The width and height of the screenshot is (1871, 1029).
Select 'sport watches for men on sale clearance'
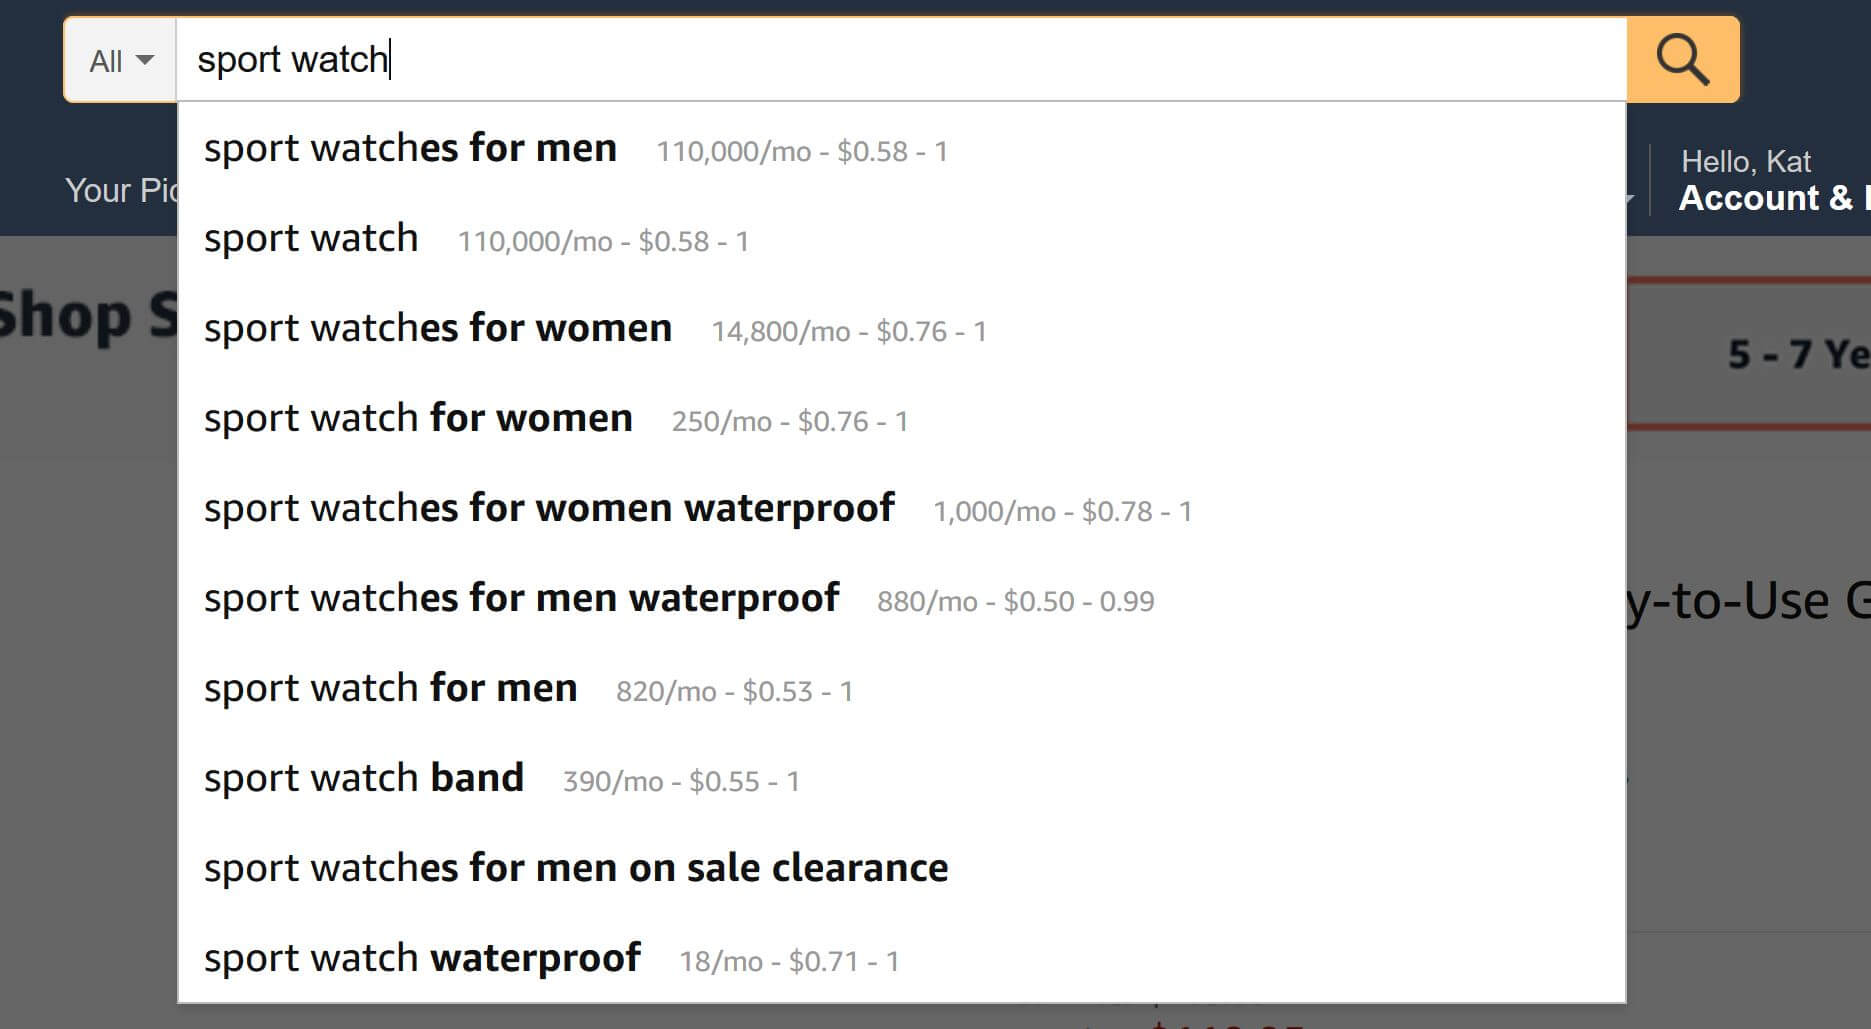pyautogui.click(x=901, y=868)
